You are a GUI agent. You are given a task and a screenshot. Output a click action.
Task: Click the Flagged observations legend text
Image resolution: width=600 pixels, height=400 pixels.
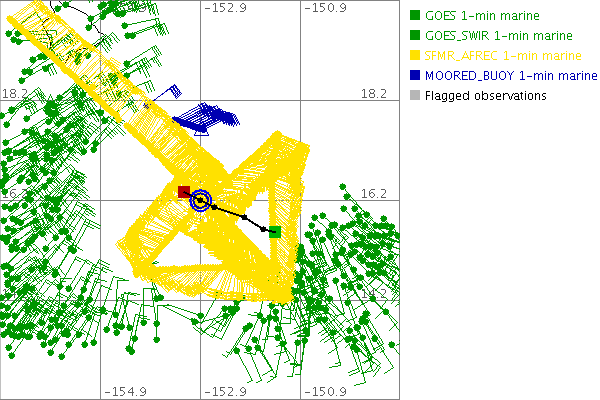click(485, 96)
